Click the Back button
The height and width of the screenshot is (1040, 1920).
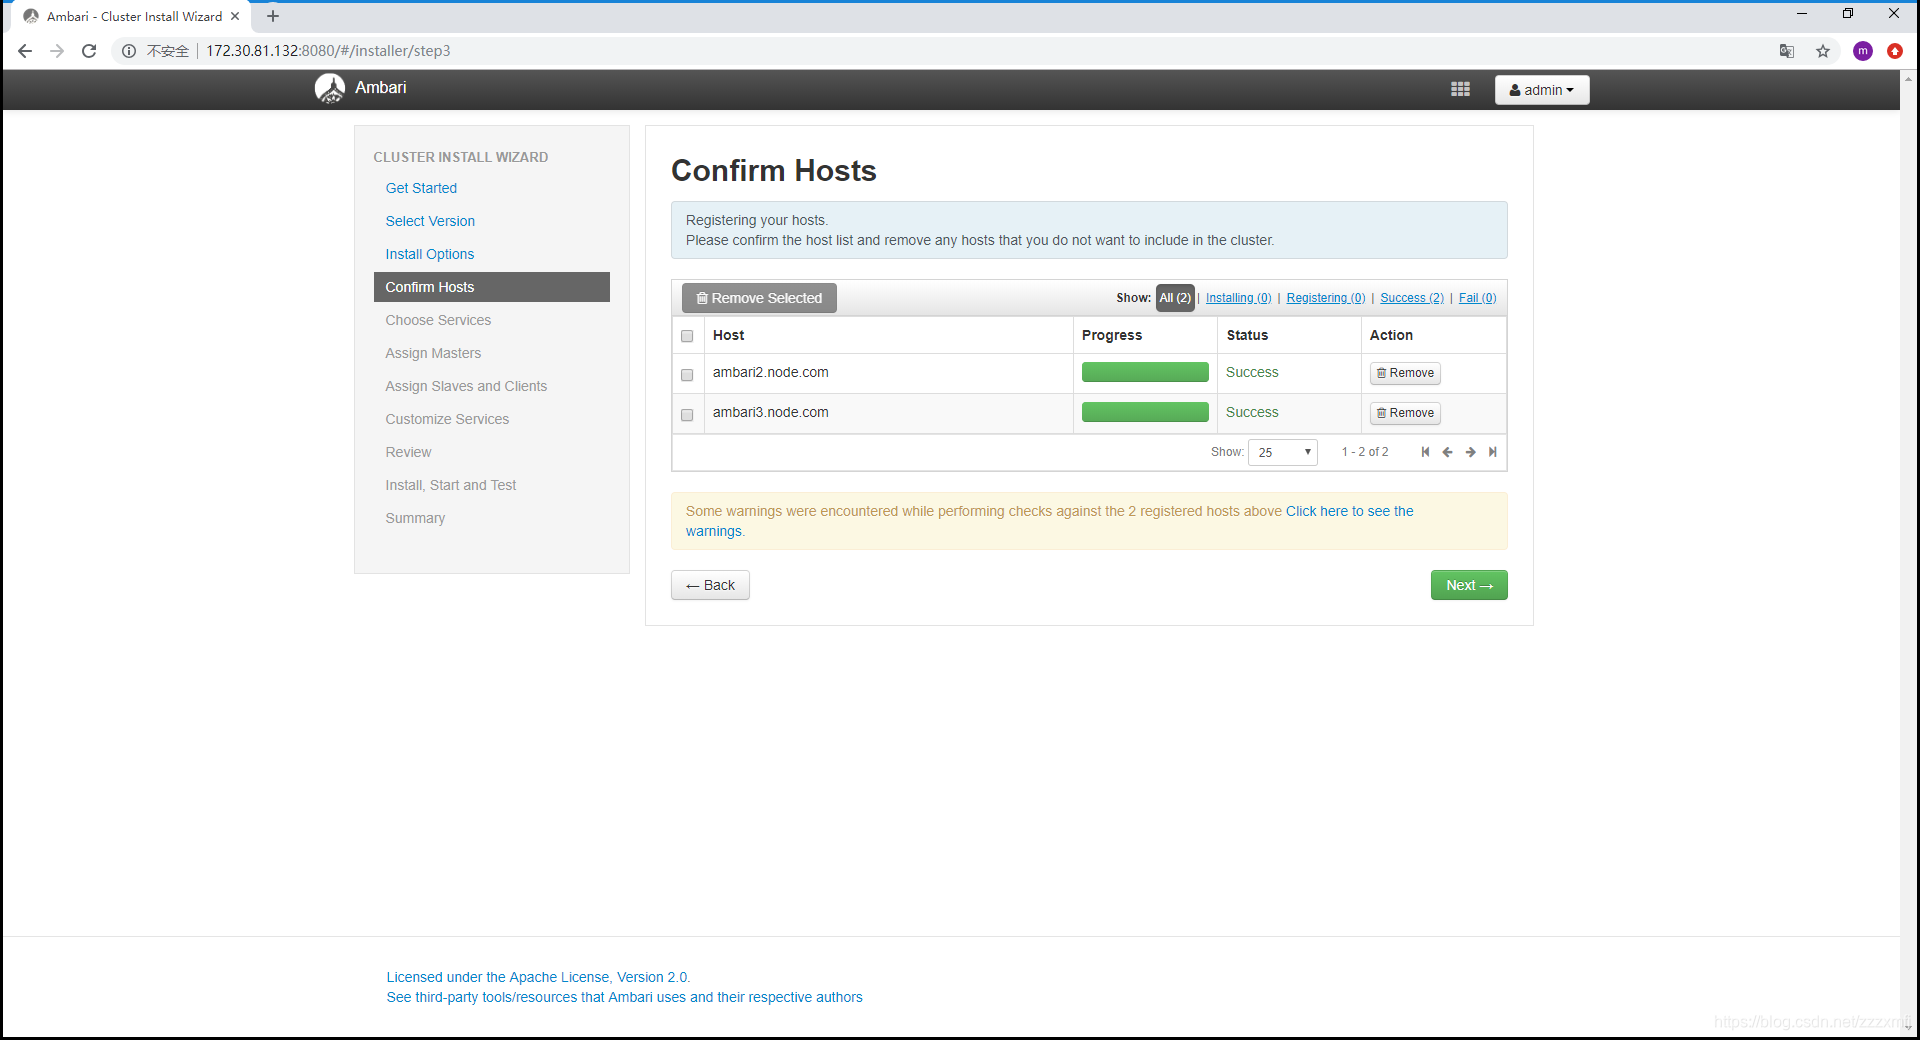pos(710,585)
